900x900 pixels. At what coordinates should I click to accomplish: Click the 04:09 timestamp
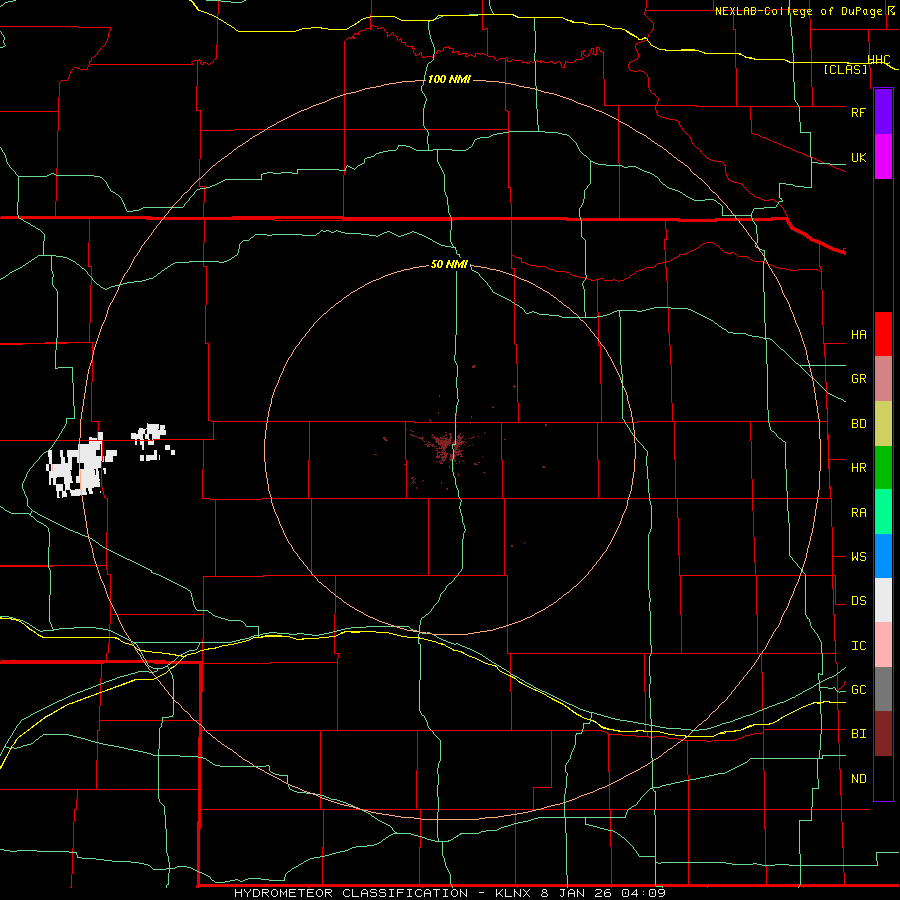[x=643, y=893]
